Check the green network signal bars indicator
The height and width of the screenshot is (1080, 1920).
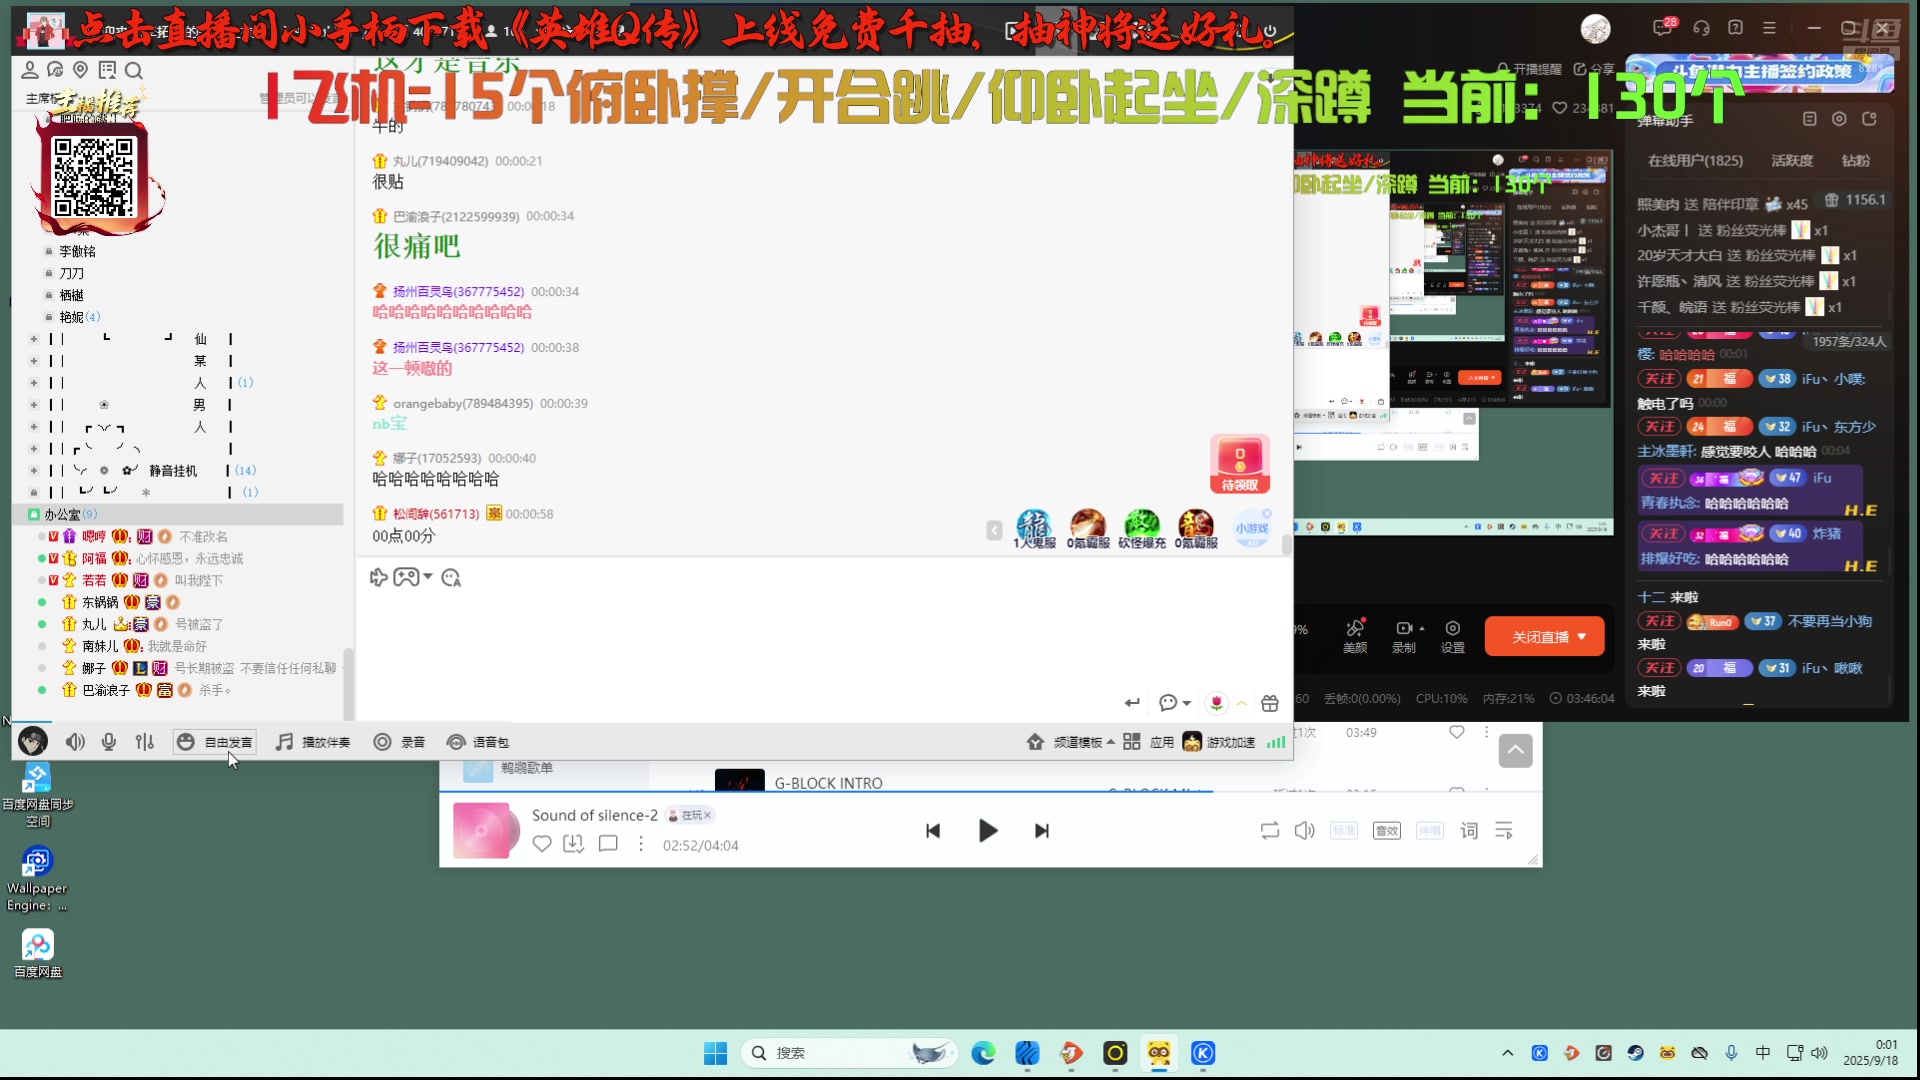coord(1276,742)
